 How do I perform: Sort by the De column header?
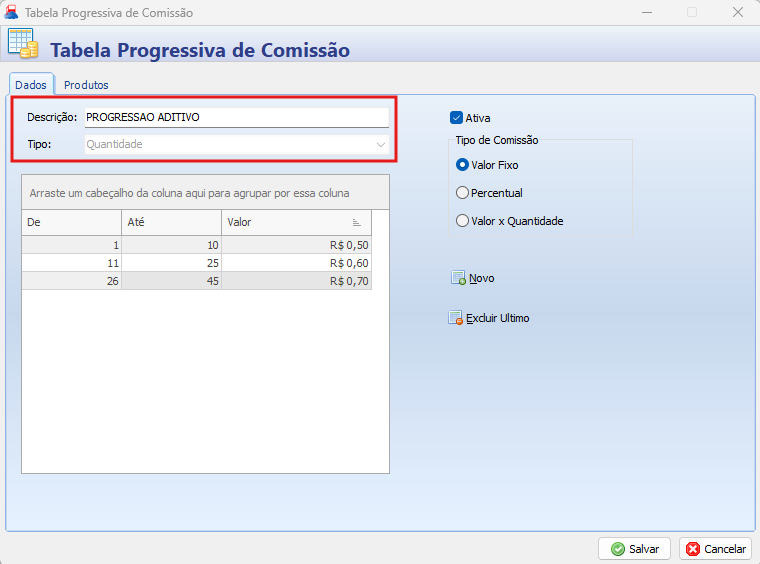[71, 222]
